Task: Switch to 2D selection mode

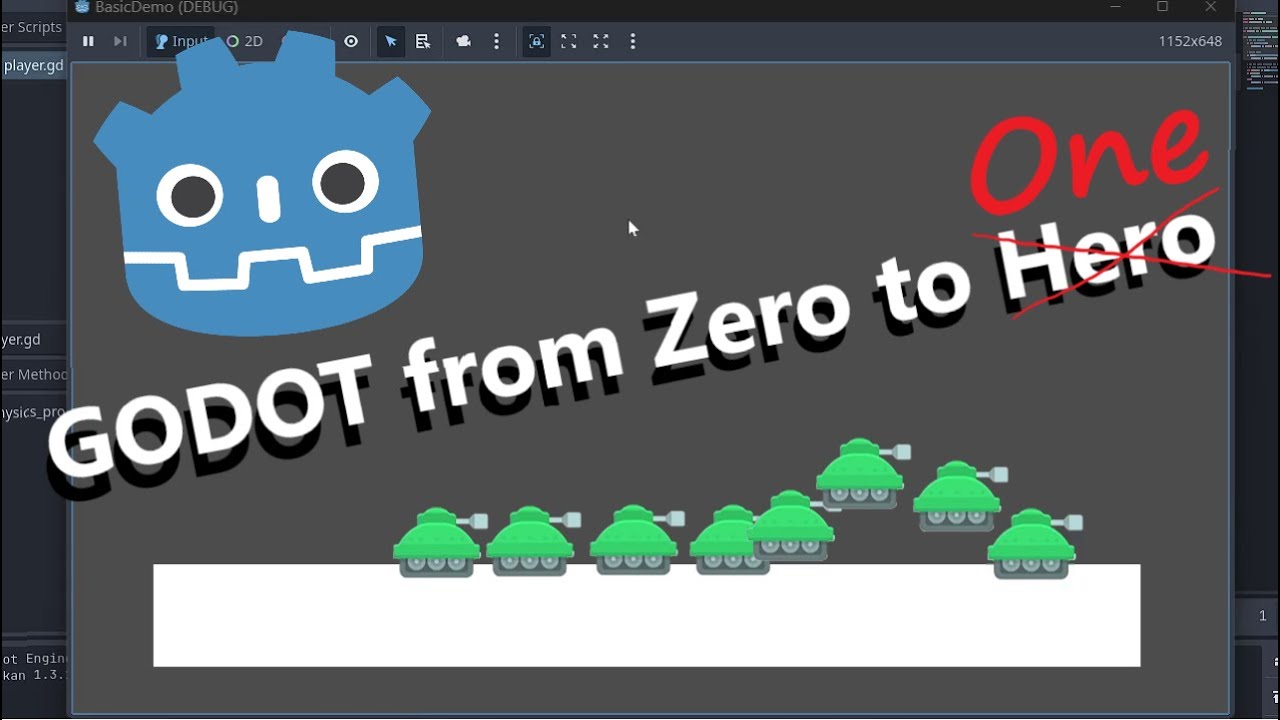Action: (245, 41)
